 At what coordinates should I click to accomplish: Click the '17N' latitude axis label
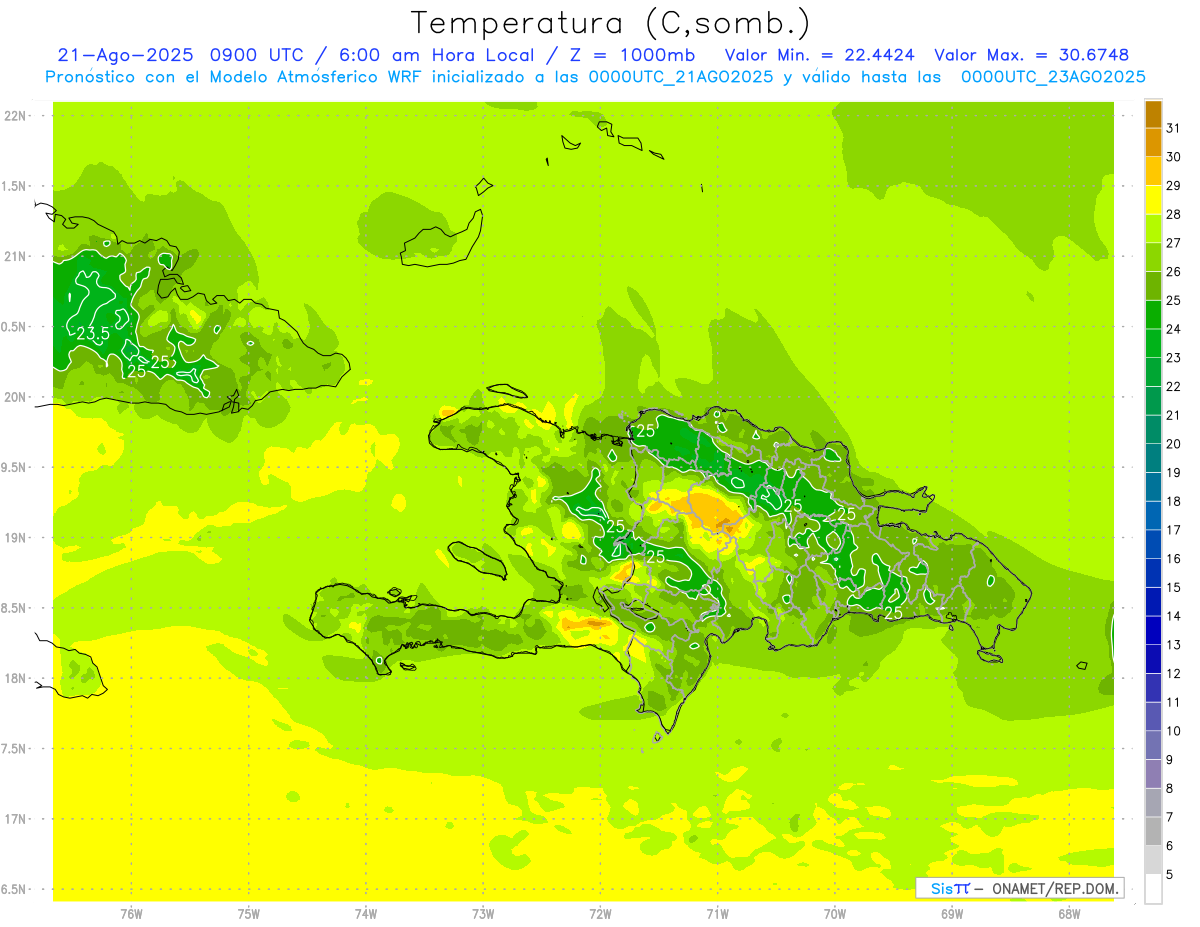pos(17,819)
